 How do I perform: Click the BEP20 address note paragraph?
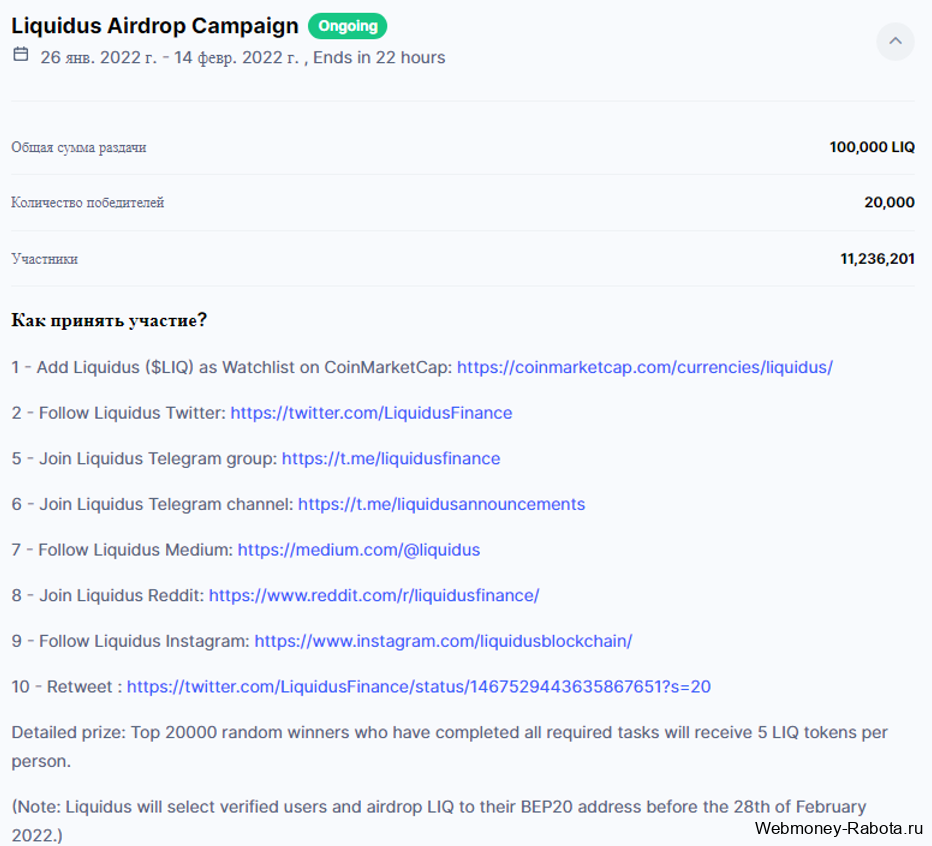[439, 821]
